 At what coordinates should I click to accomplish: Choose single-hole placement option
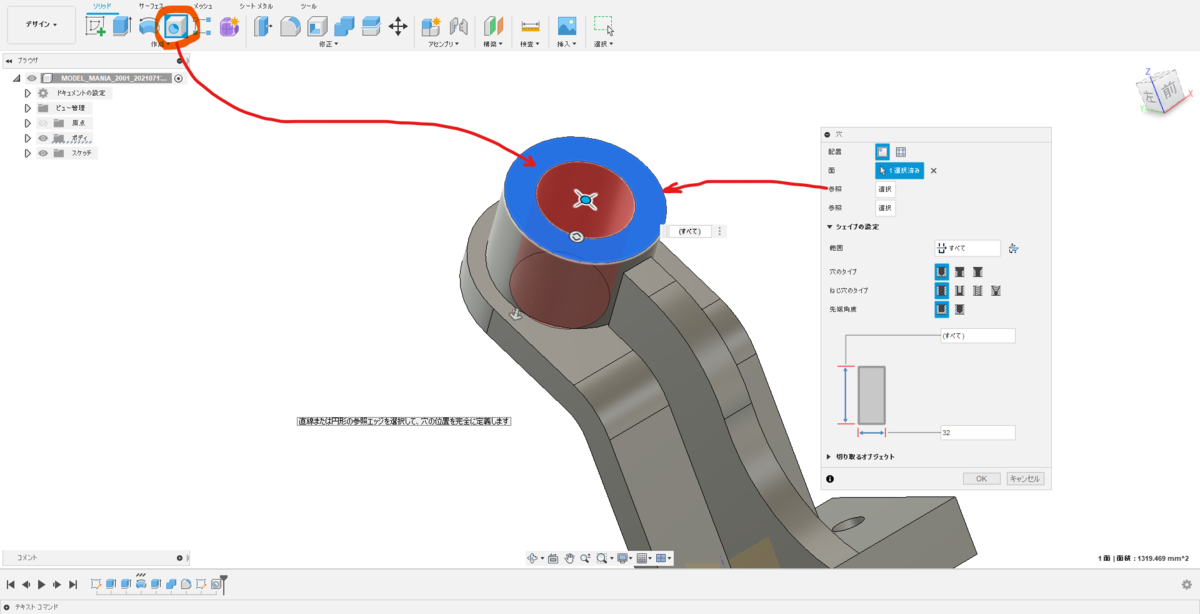(x=883, y=152)
